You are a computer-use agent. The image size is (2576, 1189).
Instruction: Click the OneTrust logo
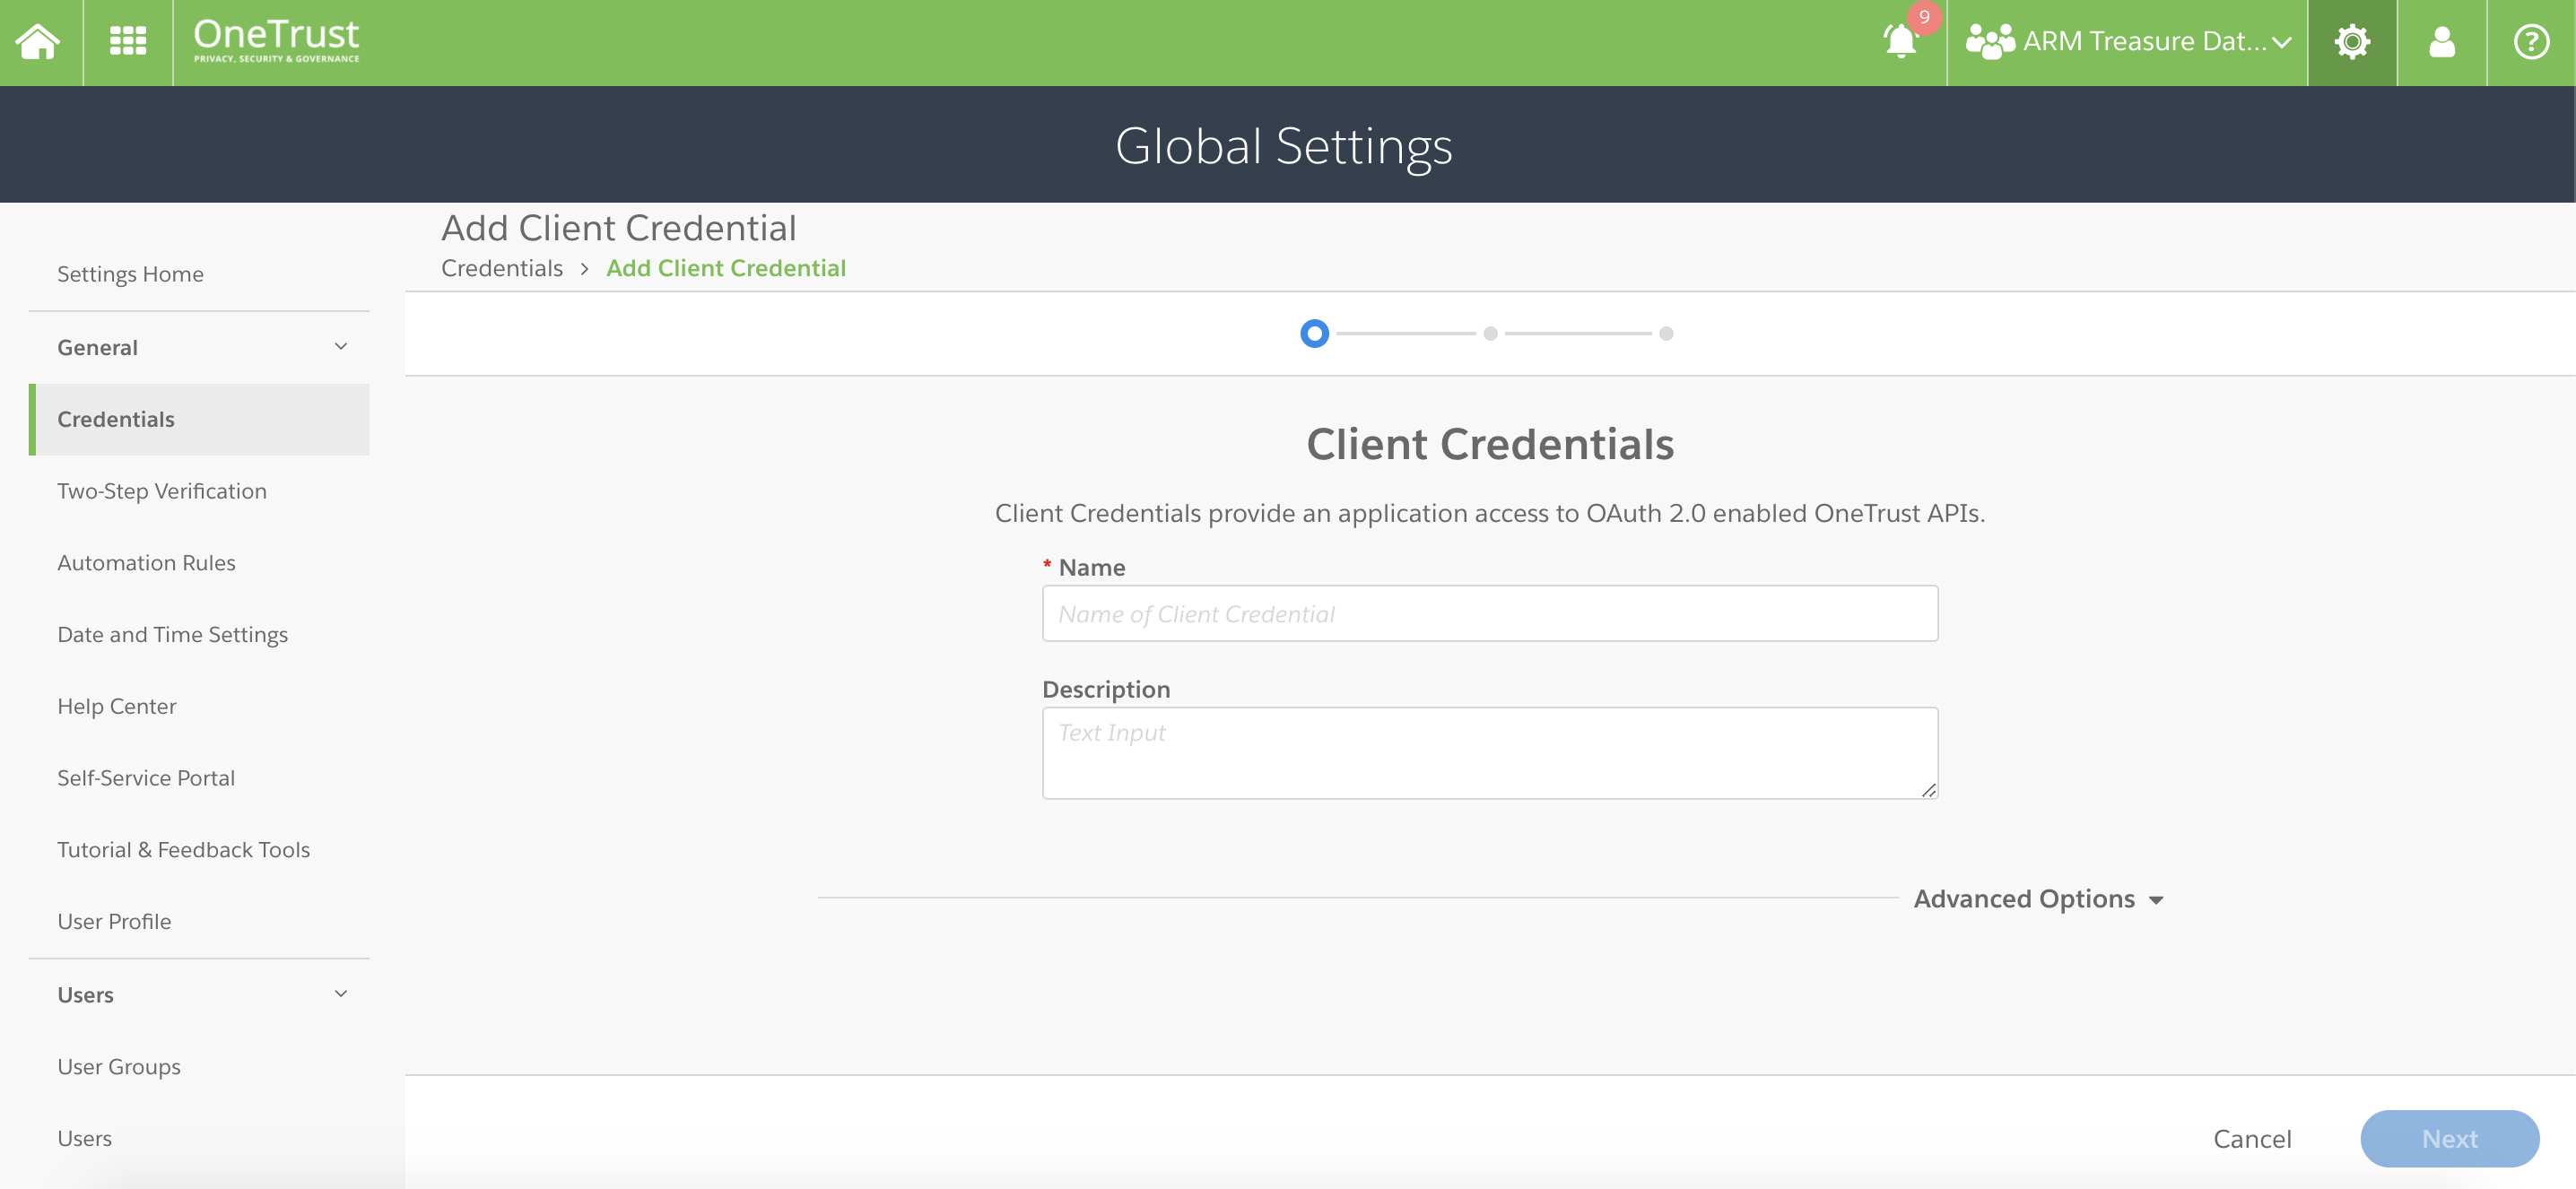point(276,41)
